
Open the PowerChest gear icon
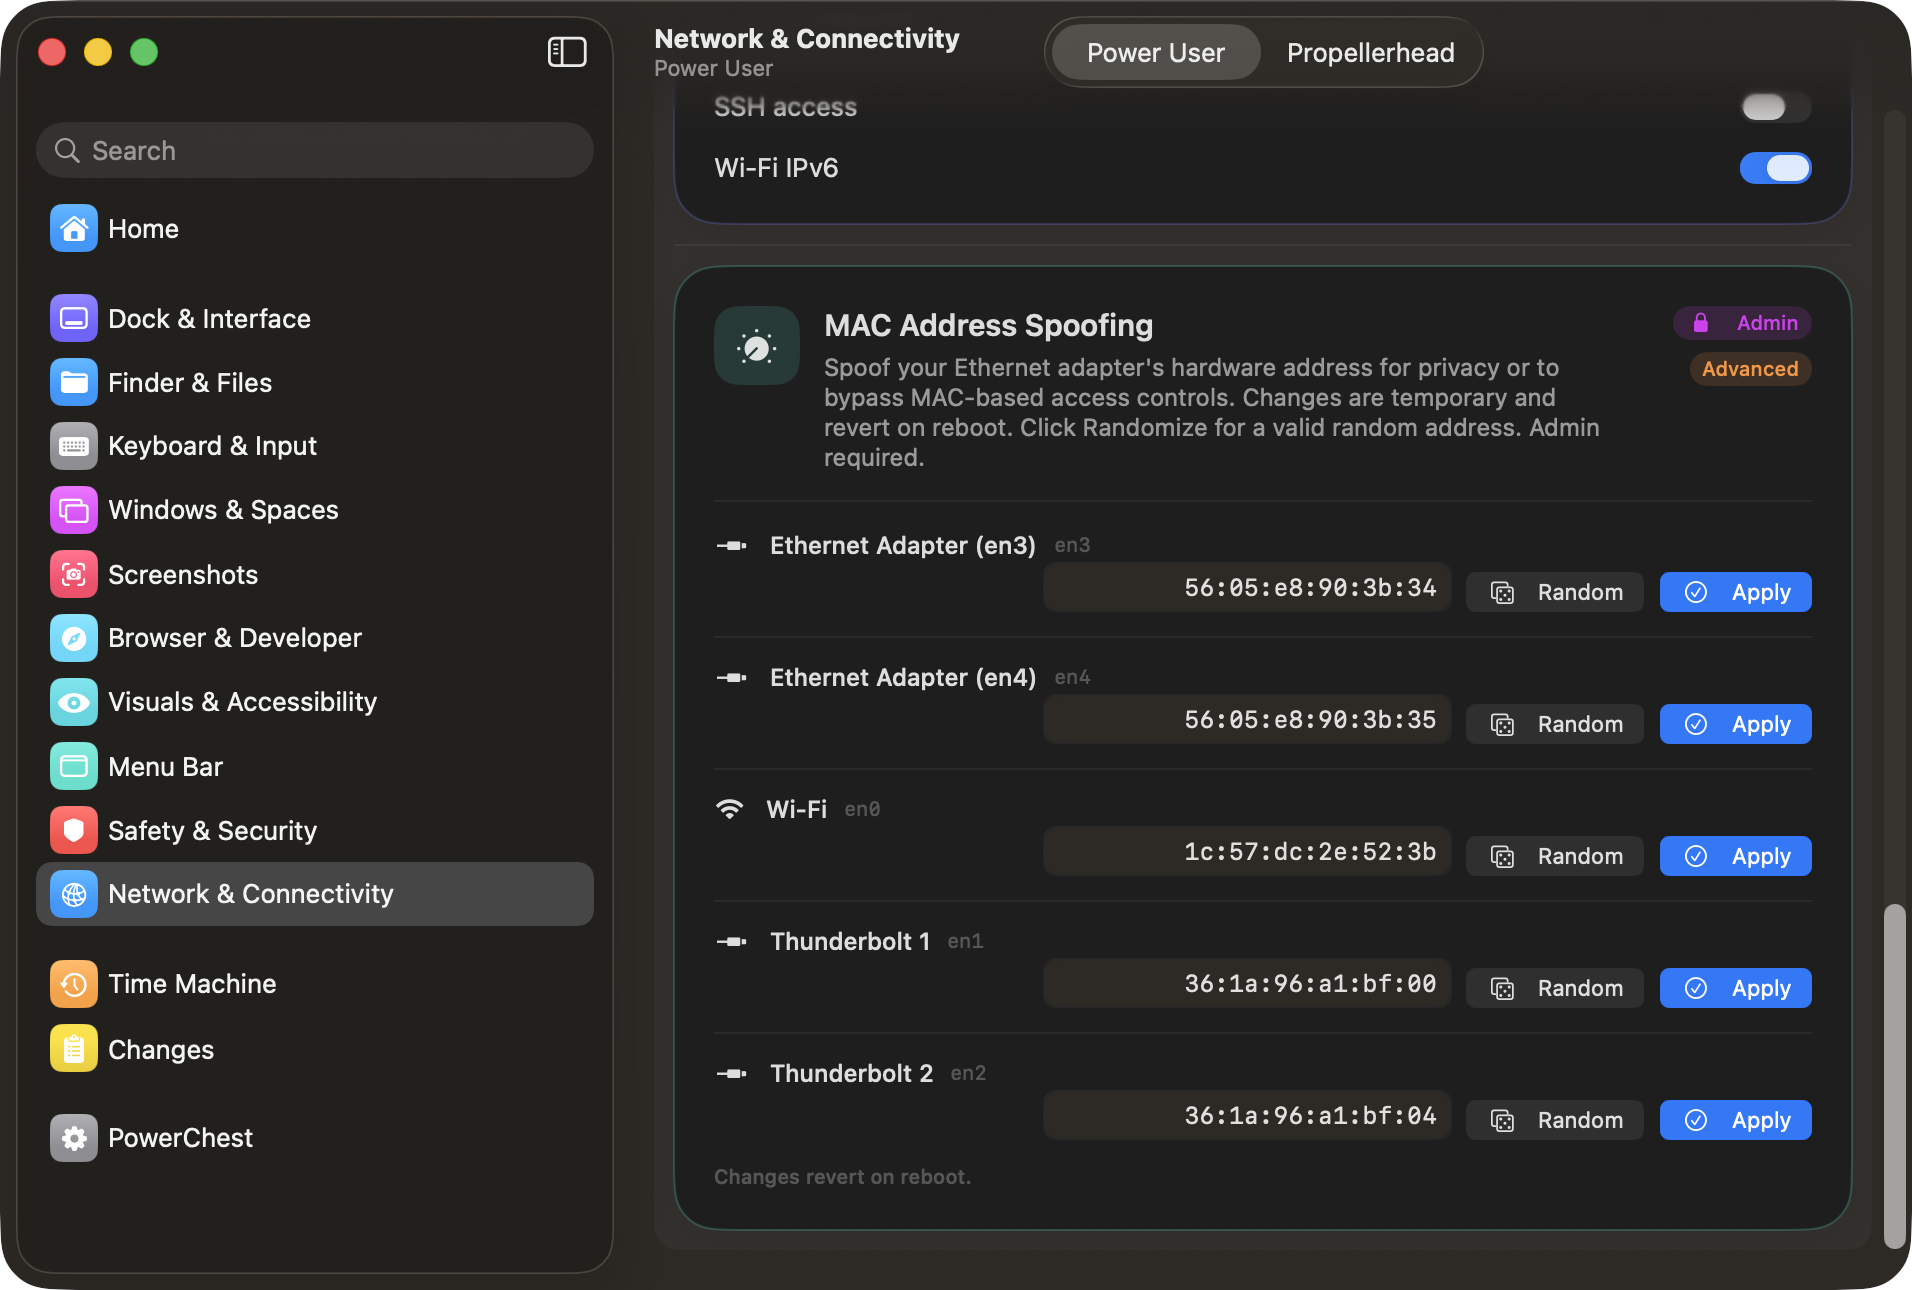(73, 1137)
